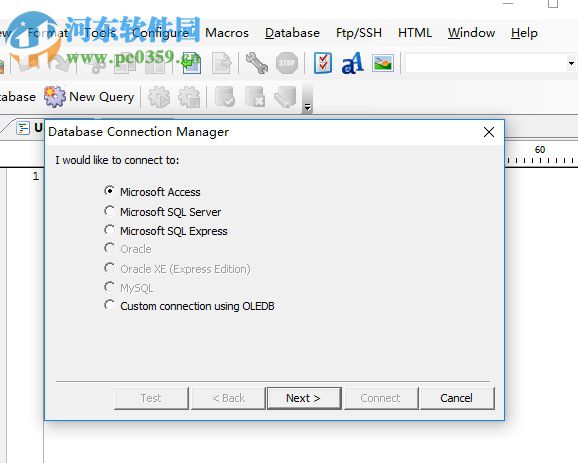The width and height of the screenshot is (578, 463).
Task: Open the Ftp/SSH menu
Action: (359, 33)
